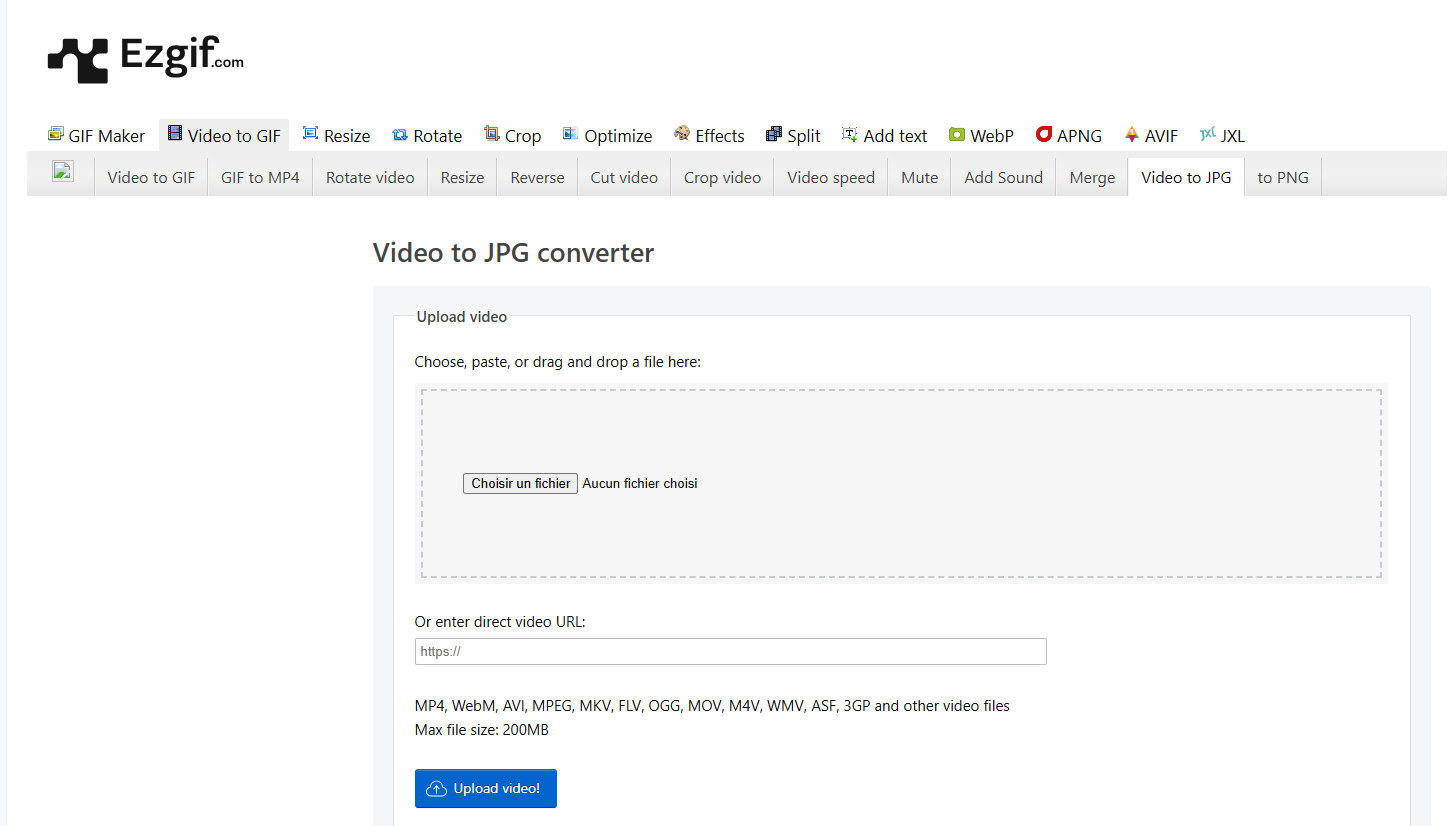Screen dimensions: 1456x826
Task: Open the Effects palette icon
Action: click(682, 134)
